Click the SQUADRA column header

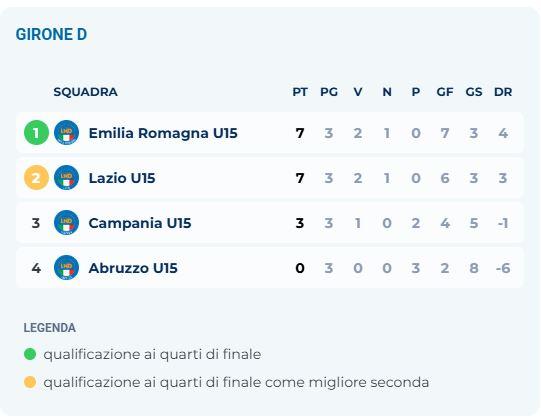pos(85,92)
